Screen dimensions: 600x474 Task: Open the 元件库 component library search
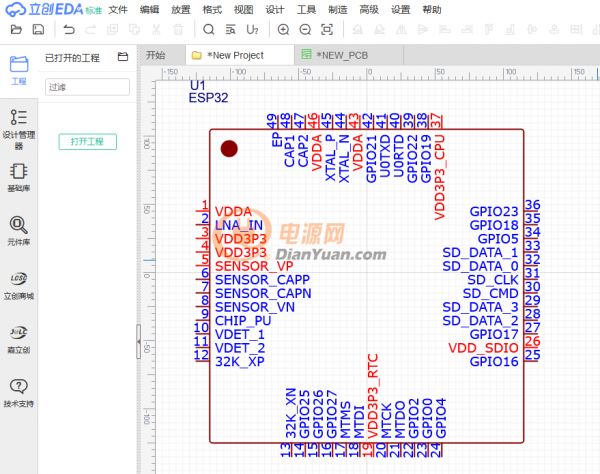[x=19, y=231]
